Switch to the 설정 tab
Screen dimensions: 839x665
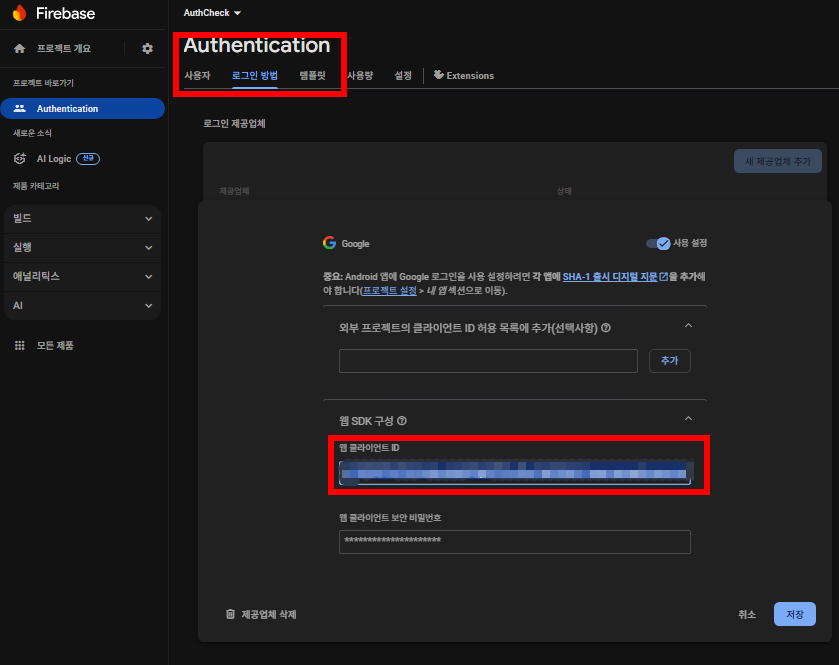point(403,75)
